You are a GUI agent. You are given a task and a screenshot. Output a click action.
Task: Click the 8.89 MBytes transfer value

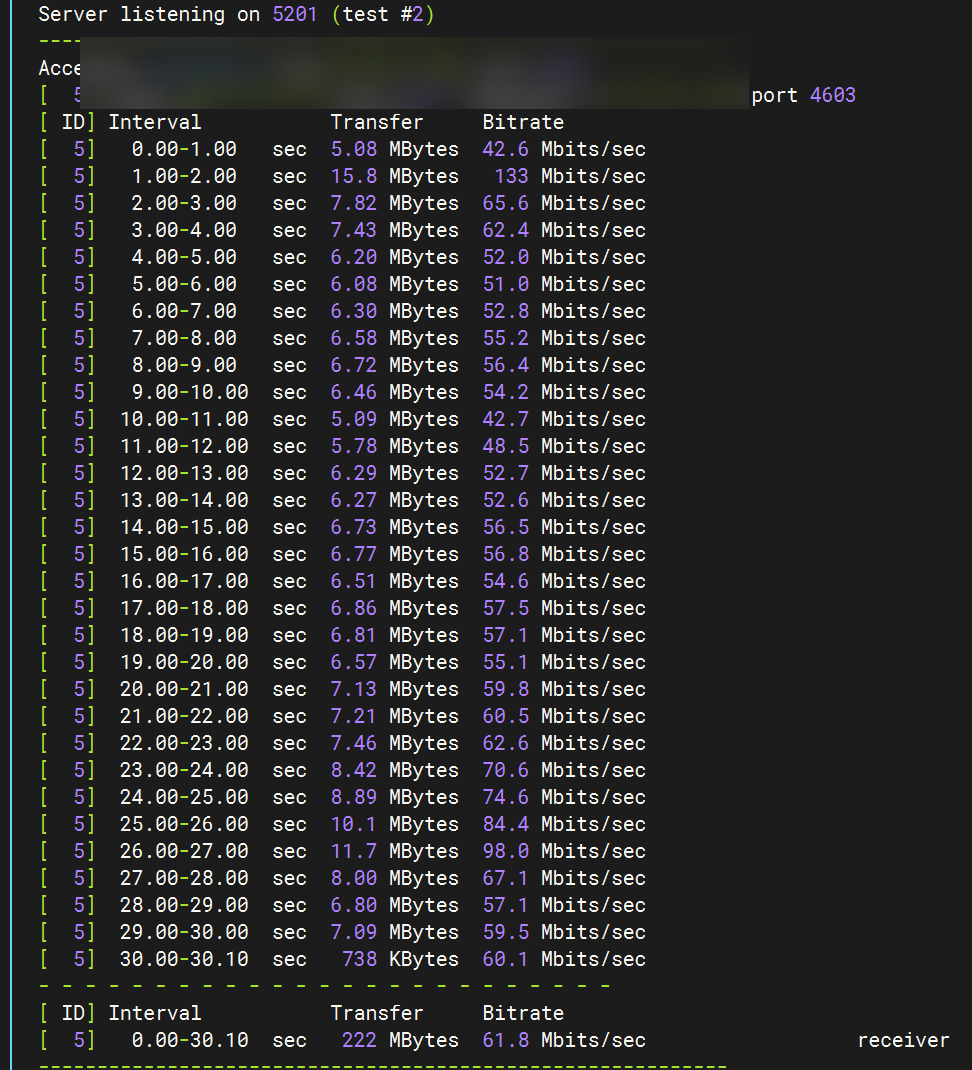pyautogui.click(x=394, y=797)
